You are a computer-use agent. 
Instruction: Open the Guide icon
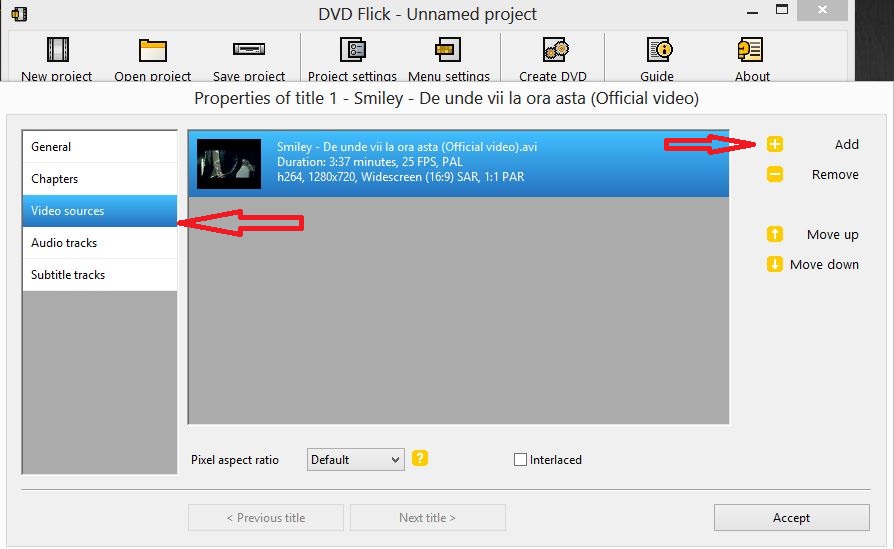pyautogui.click(x=657, y=50)
